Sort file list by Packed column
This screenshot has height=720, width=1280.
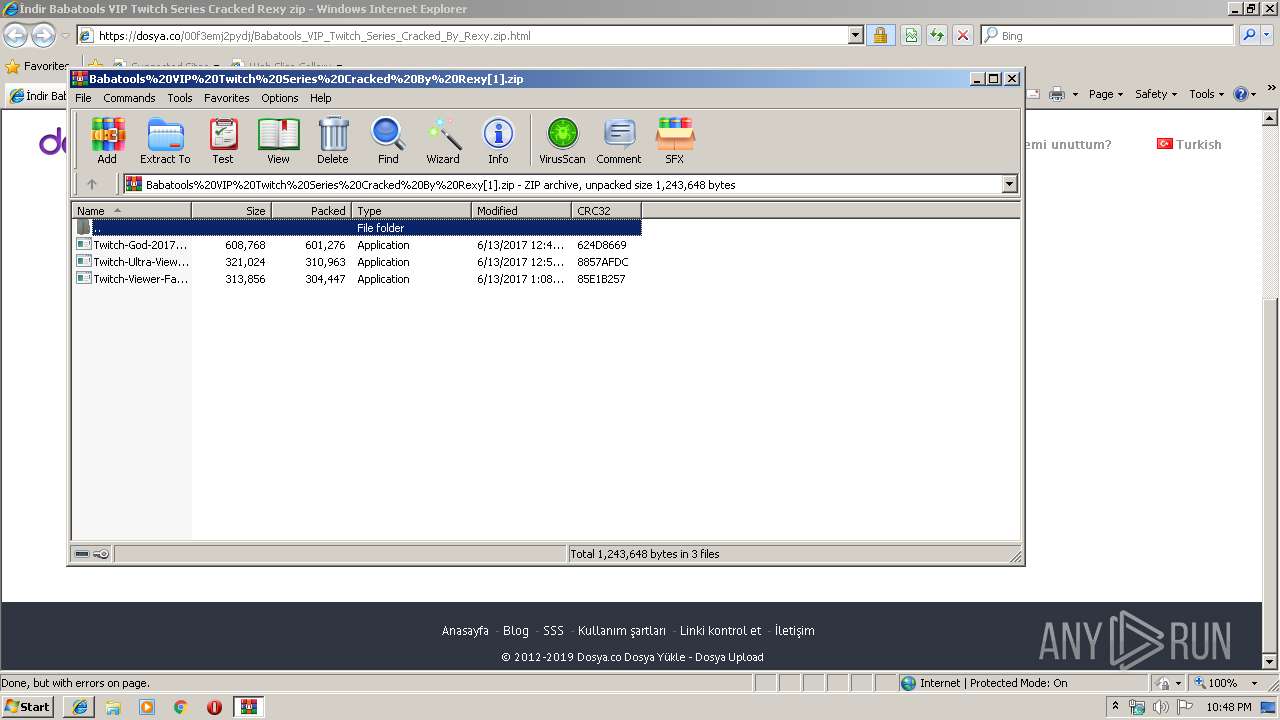[311, 211]
